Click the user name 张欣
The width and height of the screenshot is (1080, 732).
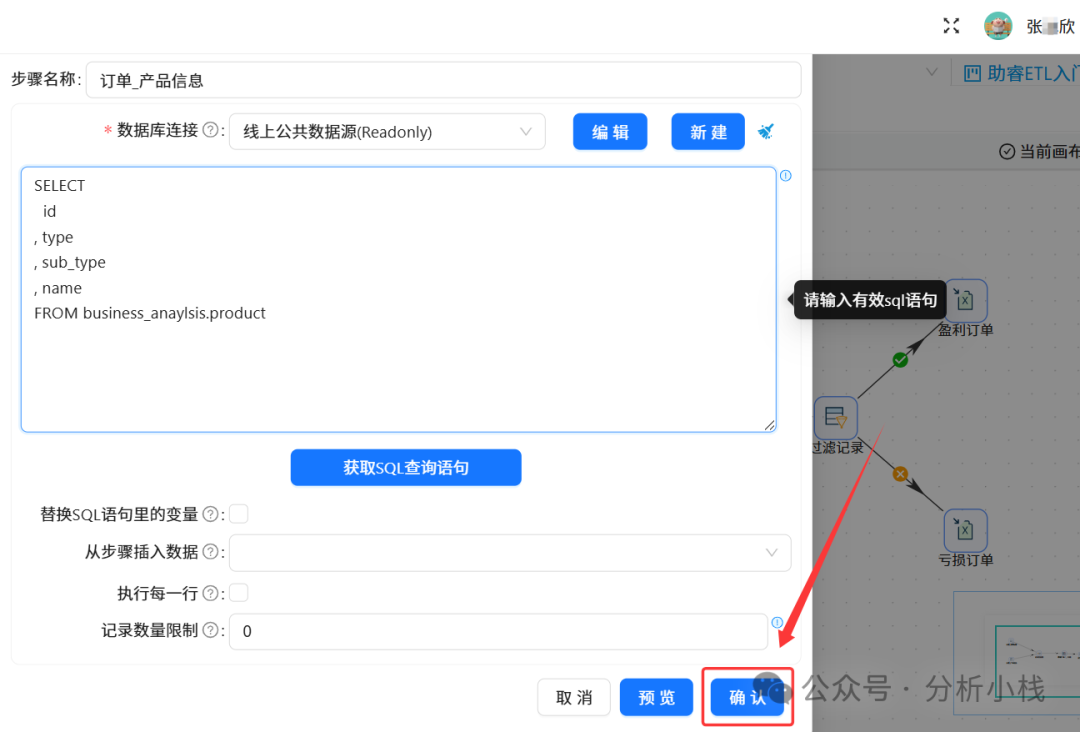coord(1050,26)
